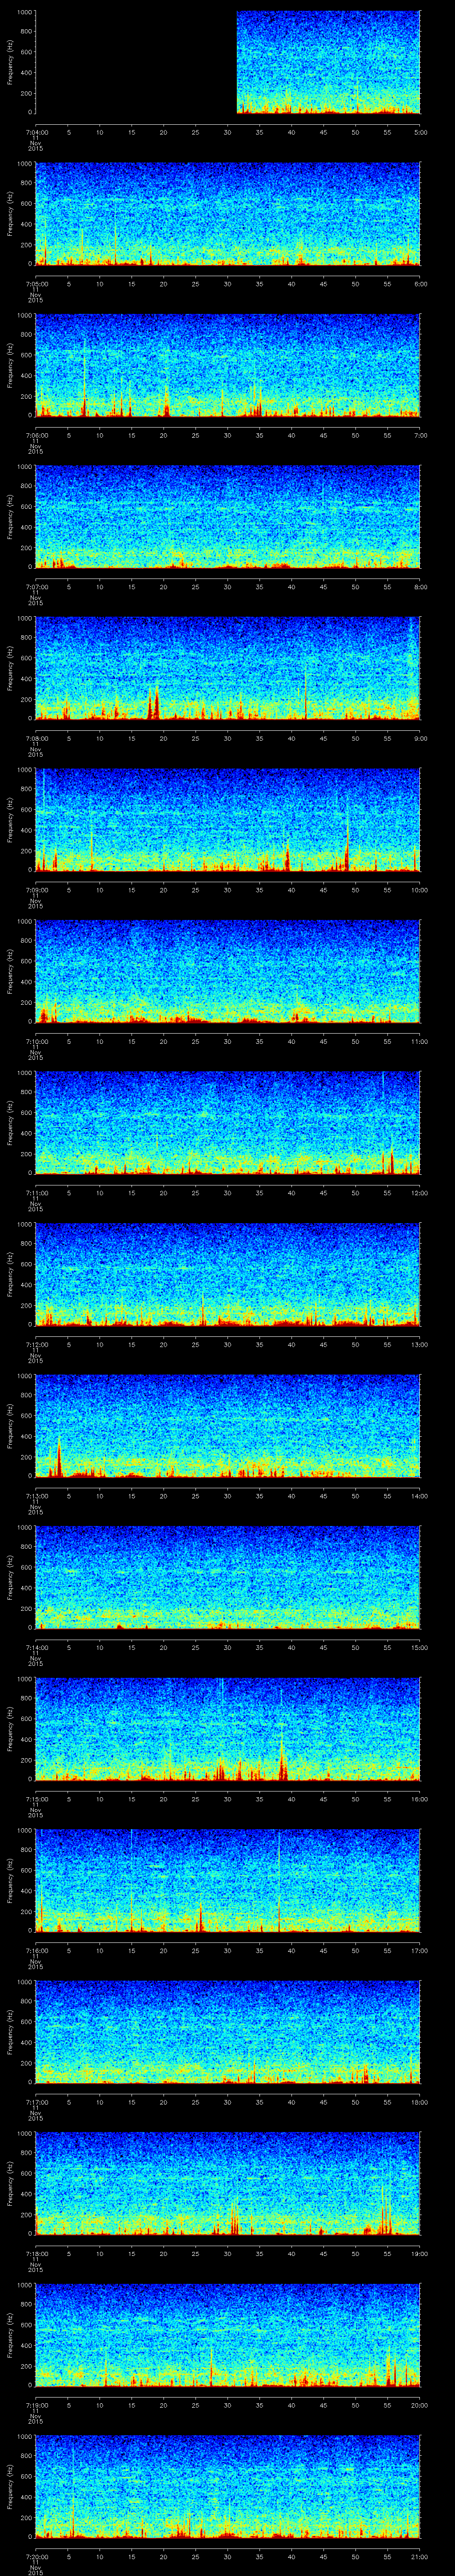Click the 7:11:00 spectrogram plot
The image size is (455, 2576).
pos(227,1122)
